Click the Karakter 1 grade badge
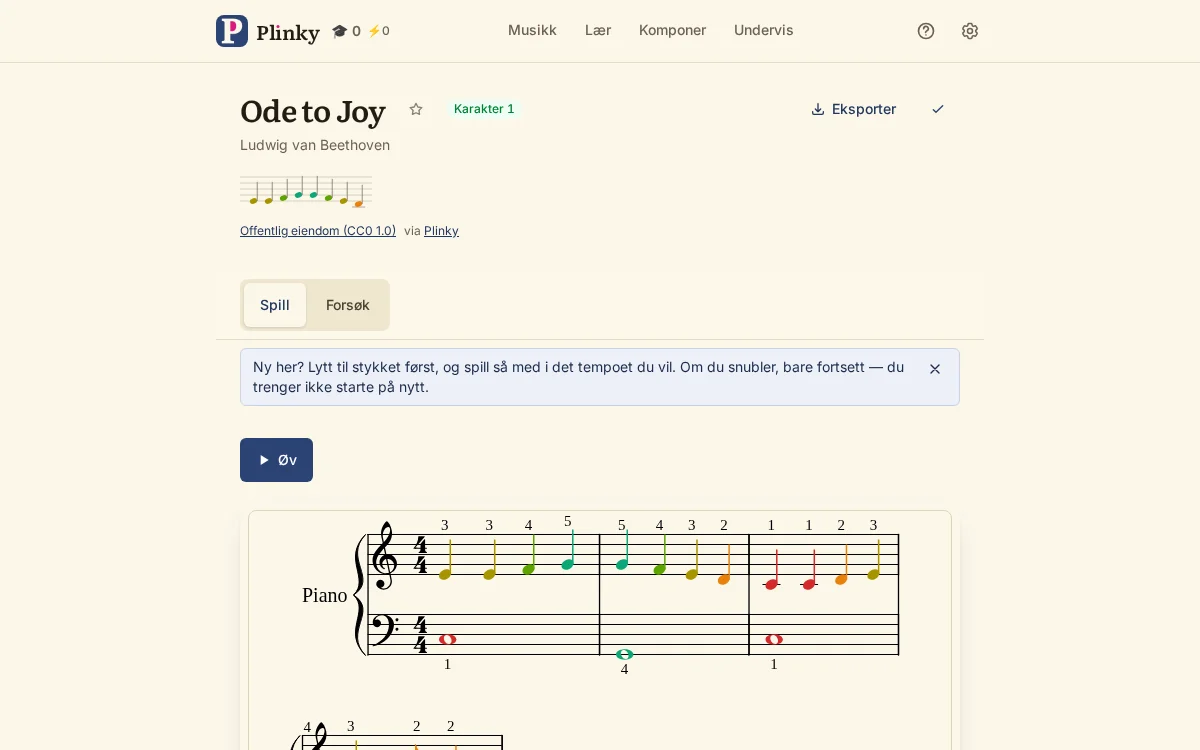 pyautogui.click(x=484, y=109)
